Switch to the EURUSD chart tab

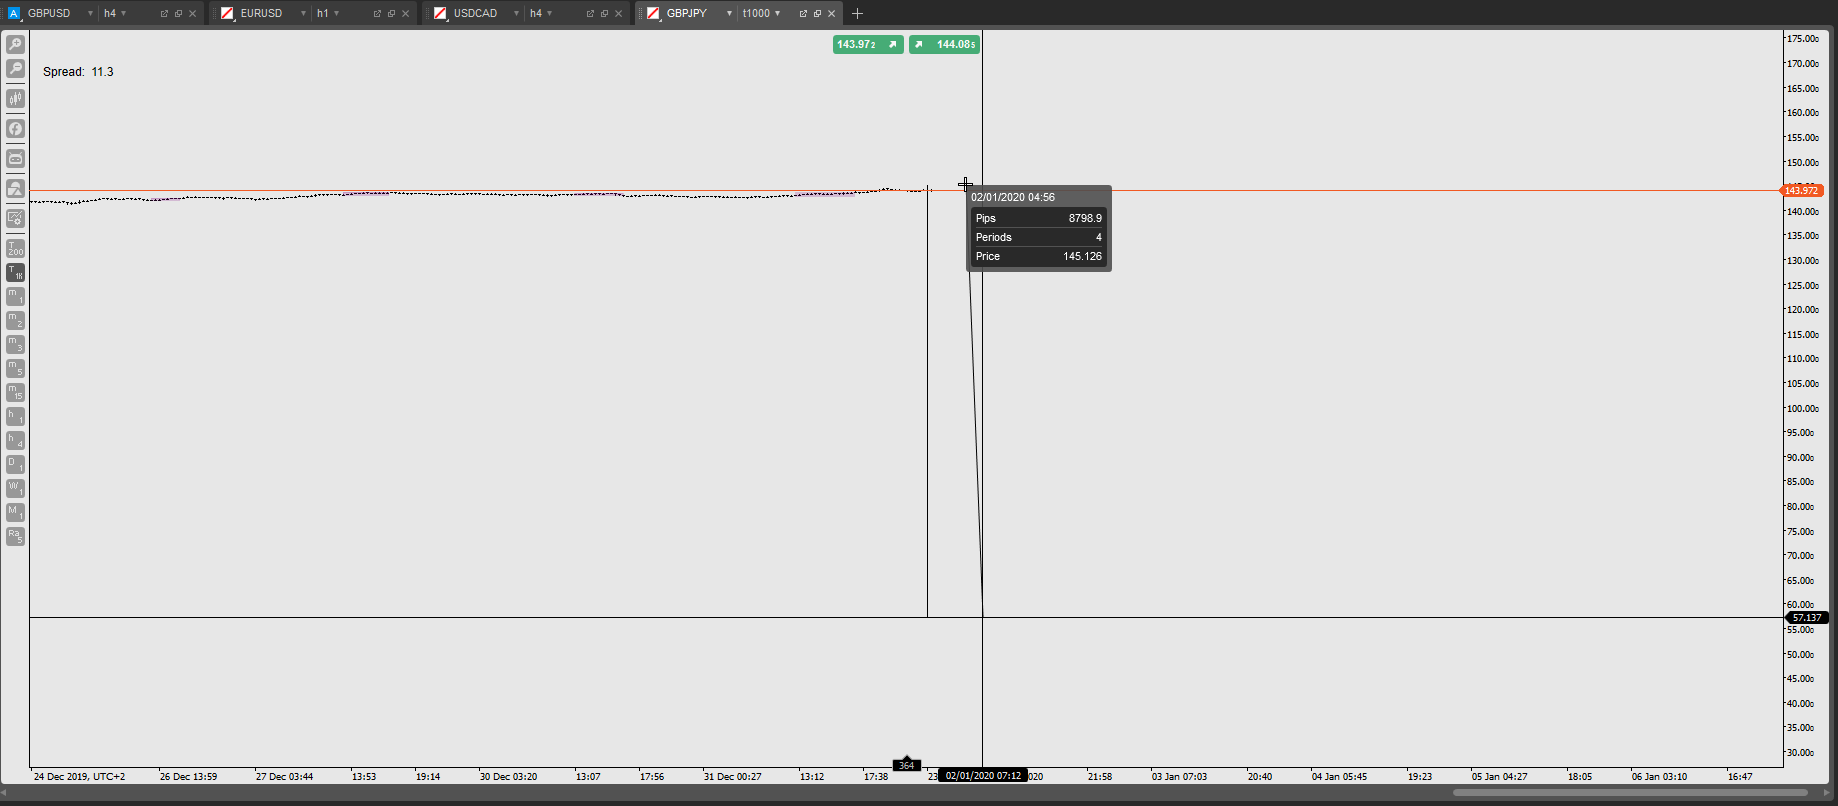pyautogui.click(x=261, y=13)
